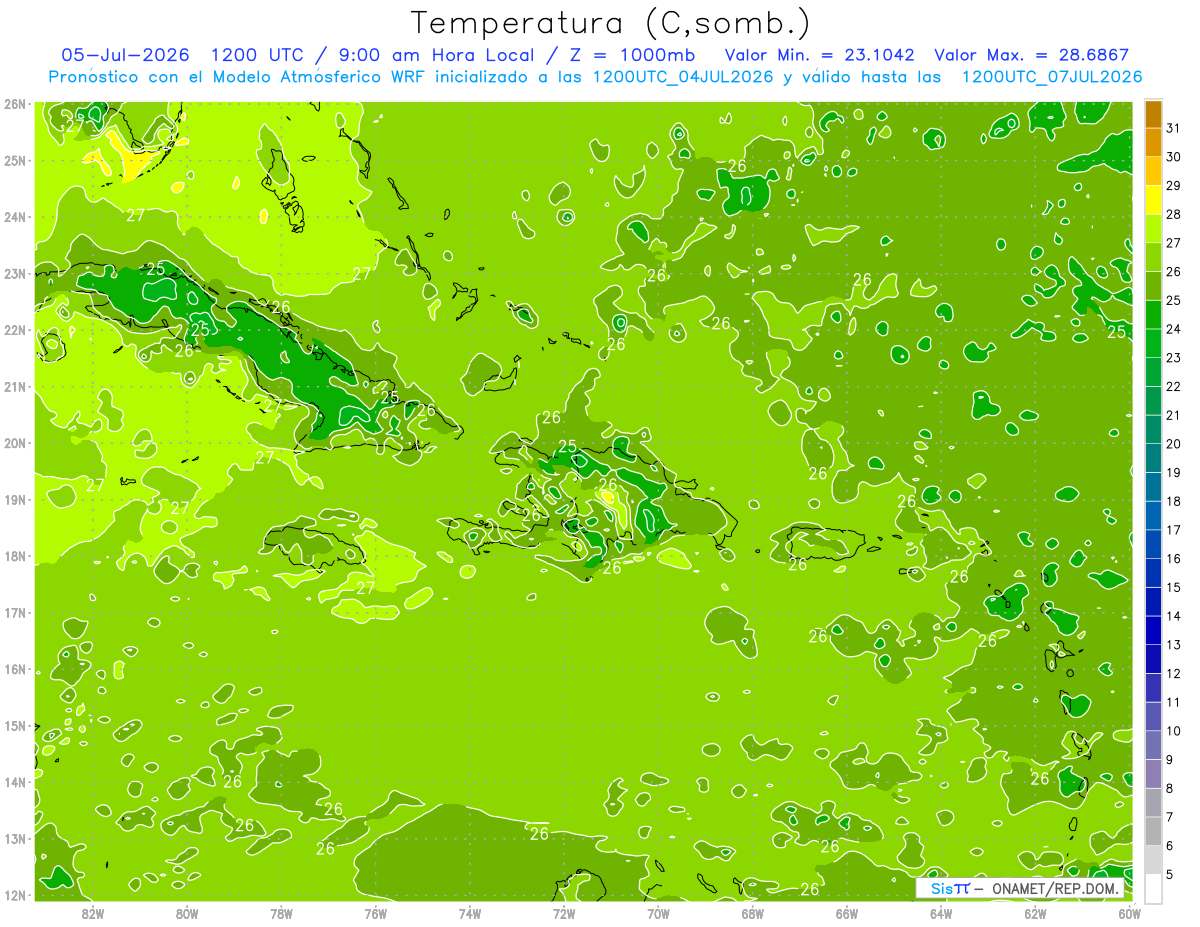The image size is (1200, 927).
Task: Click longitude axis label "68W"
Action: (752, 913)
